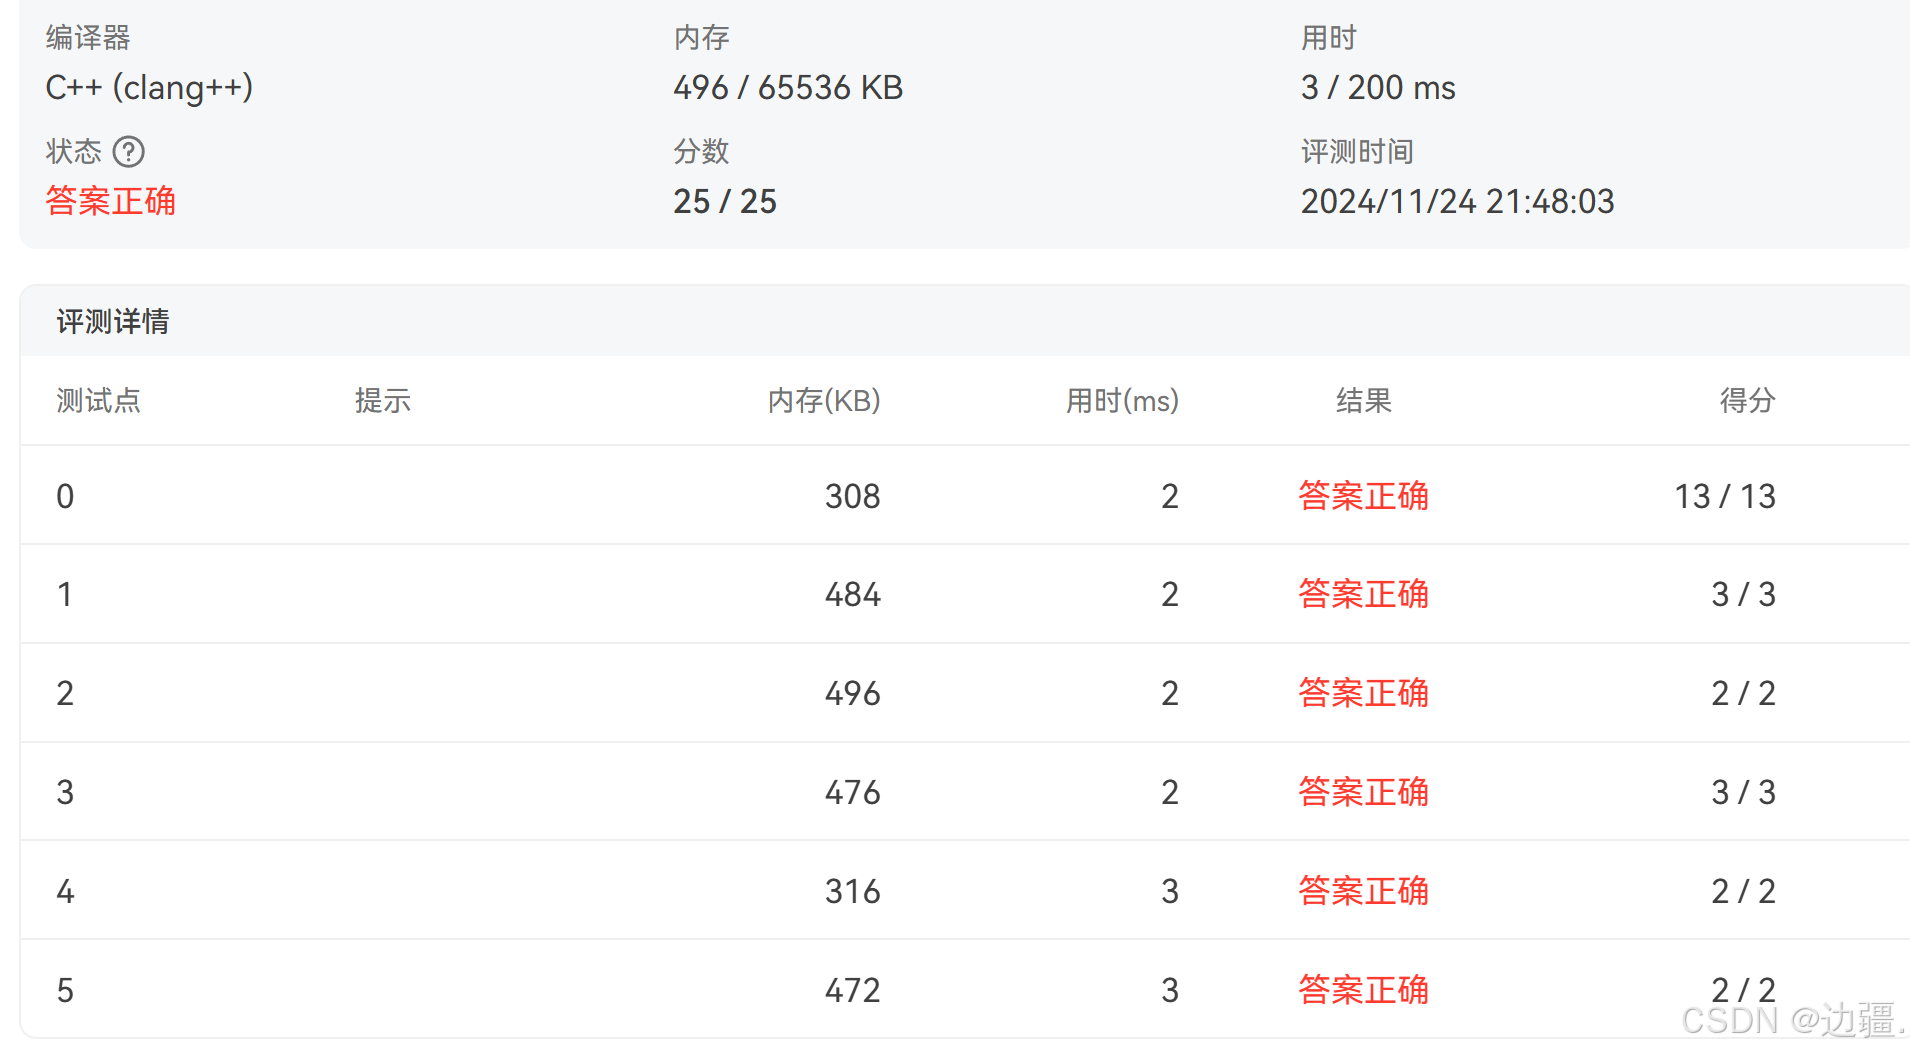
Task: Click judge time 2024/11/24 21:48:03
Action: (1457, 202)
